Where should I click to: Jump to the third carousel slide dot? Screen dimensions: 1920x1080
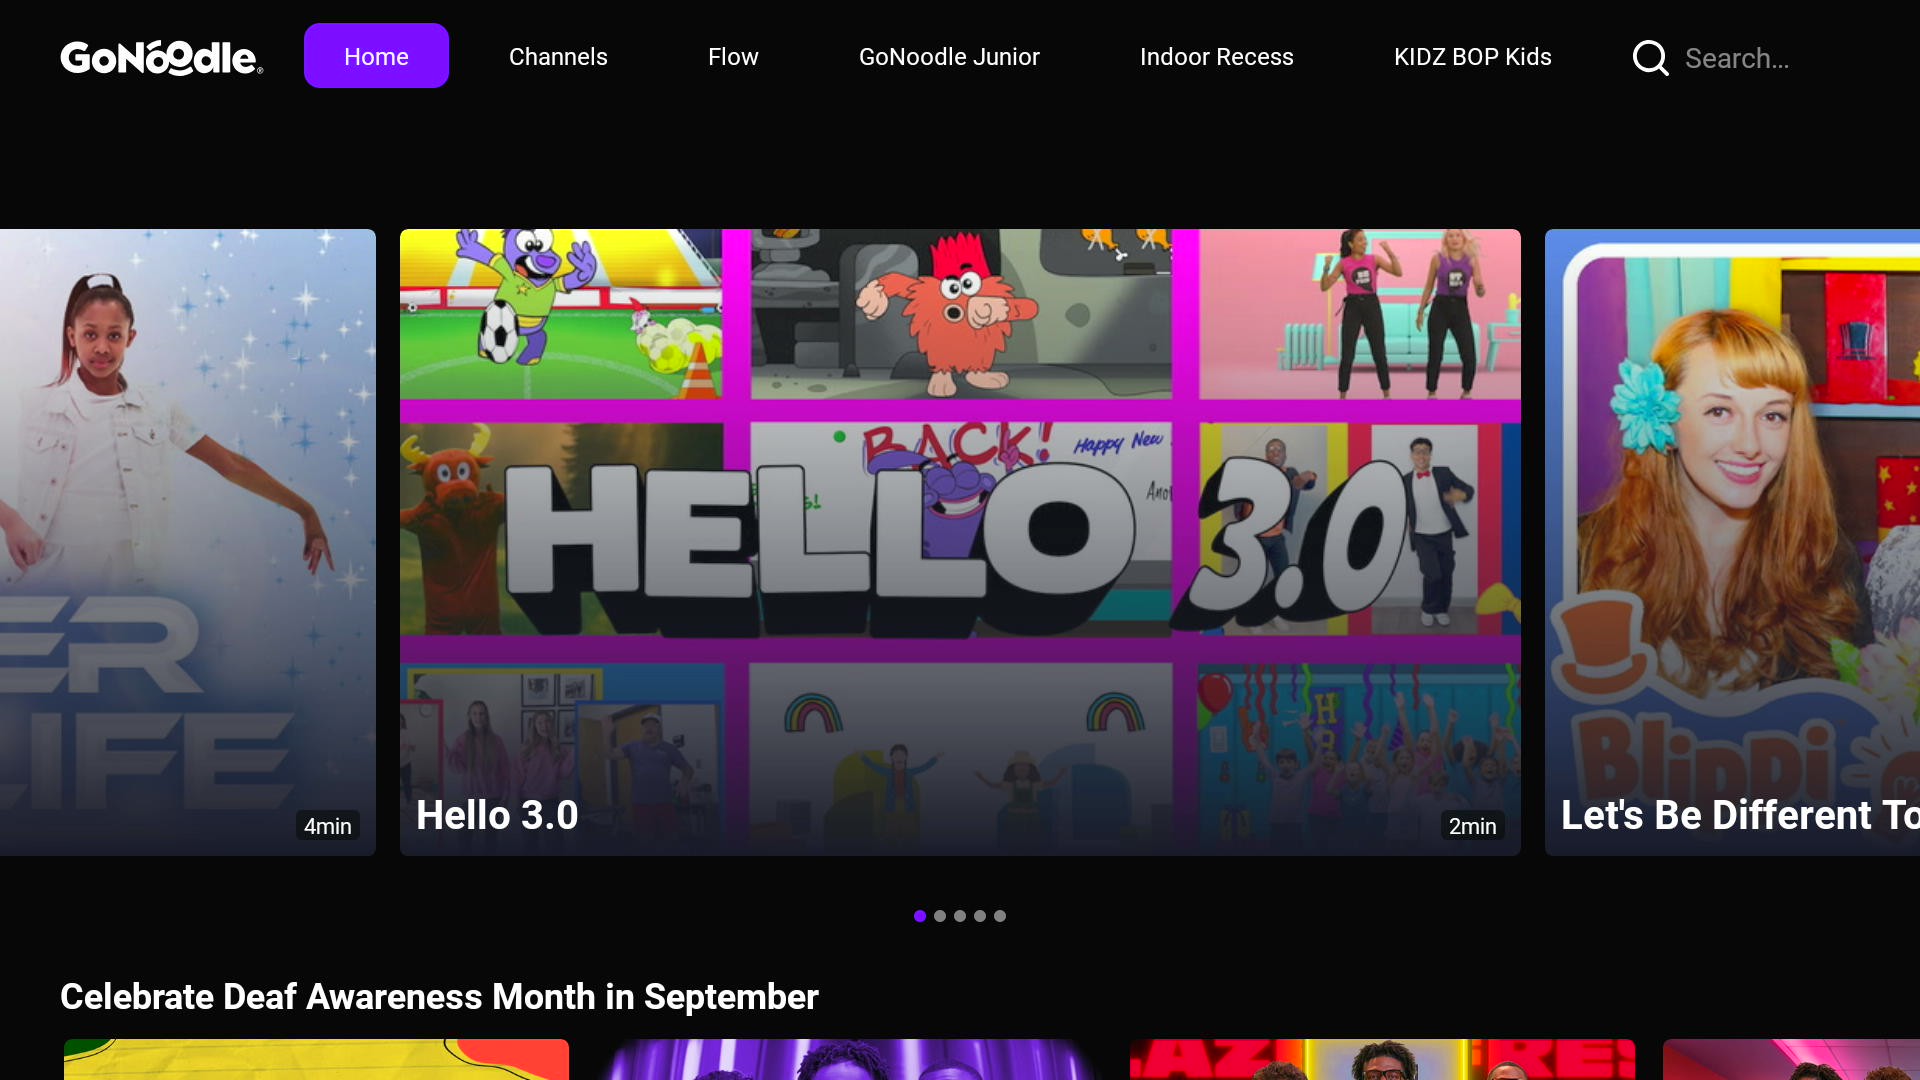point(960,915)
